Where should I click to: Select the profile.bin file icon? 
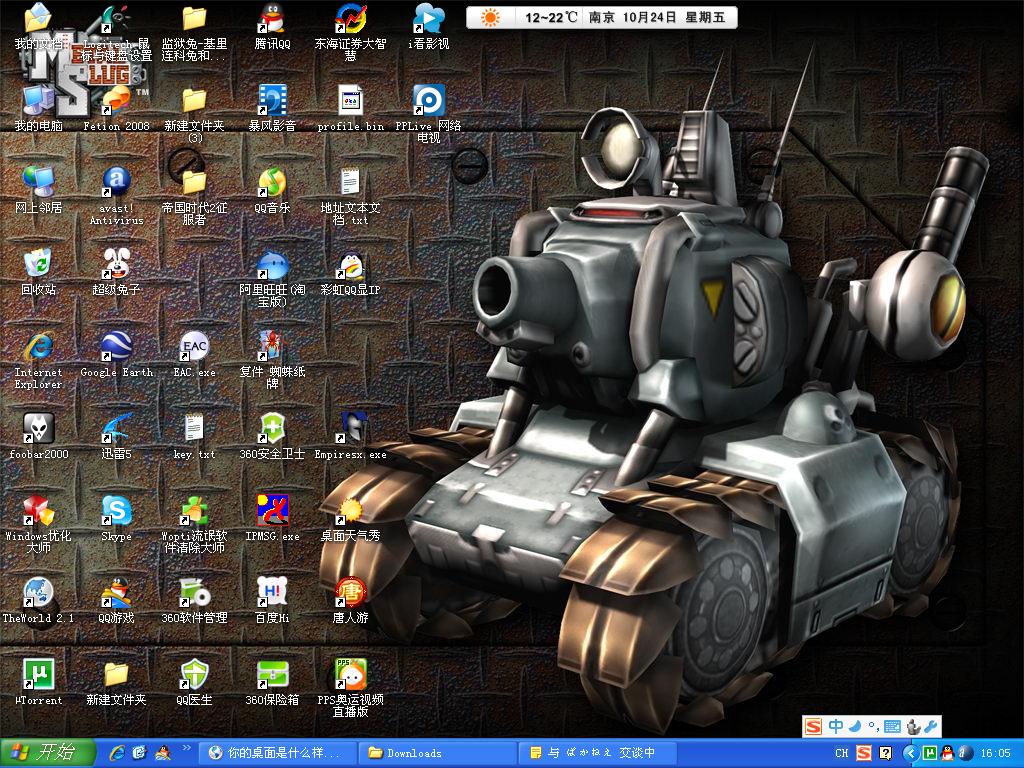pyautogui.click(x=350, y=101)
